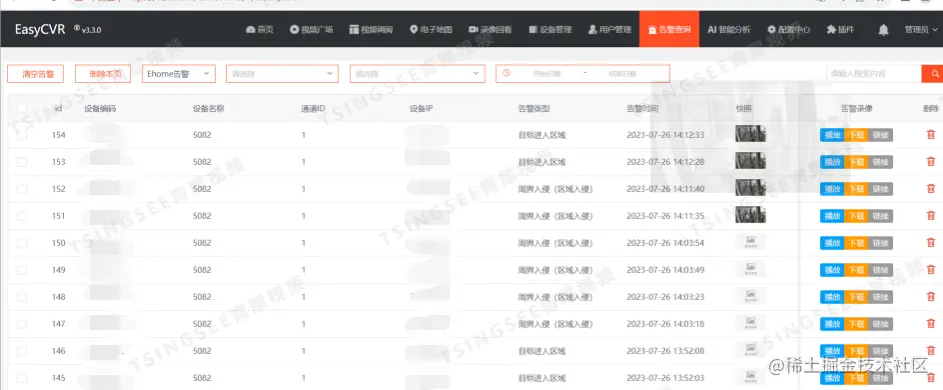Image resolution: width=943 pixels, height=390 pixels.
Task: Open snapshot placeholder for record 148
Action: (x=750, y=296)
